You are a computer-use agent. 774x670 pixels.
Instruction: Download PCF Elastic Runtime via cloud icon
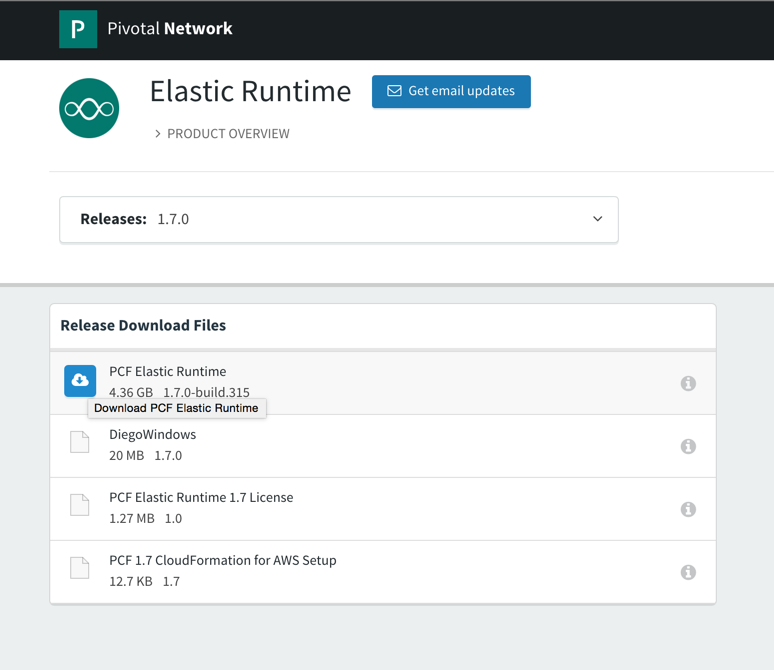pyautogui.click(x=80, y=381)
